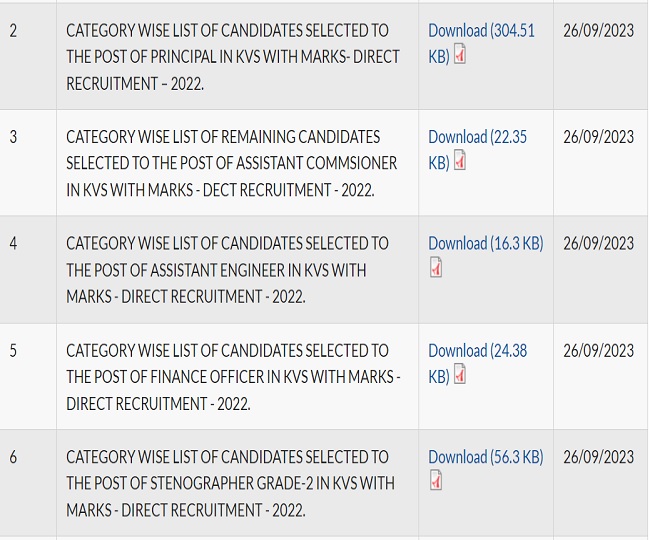Click serial number 4 cell
650x540 pixels.
(13, 243)
